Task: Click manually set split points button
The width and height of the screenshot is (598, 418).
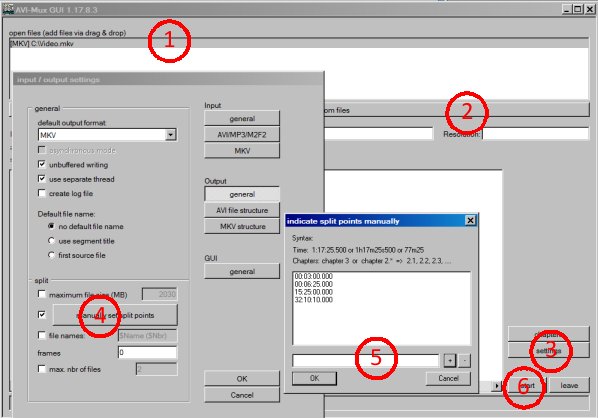Action: [x=115, y=315]
